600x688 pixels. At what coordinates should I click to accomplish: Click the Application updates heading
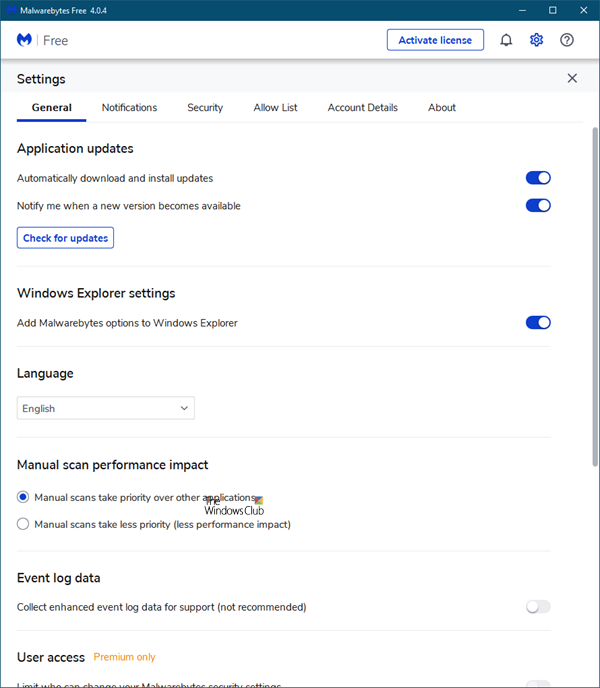click(75, 148)
